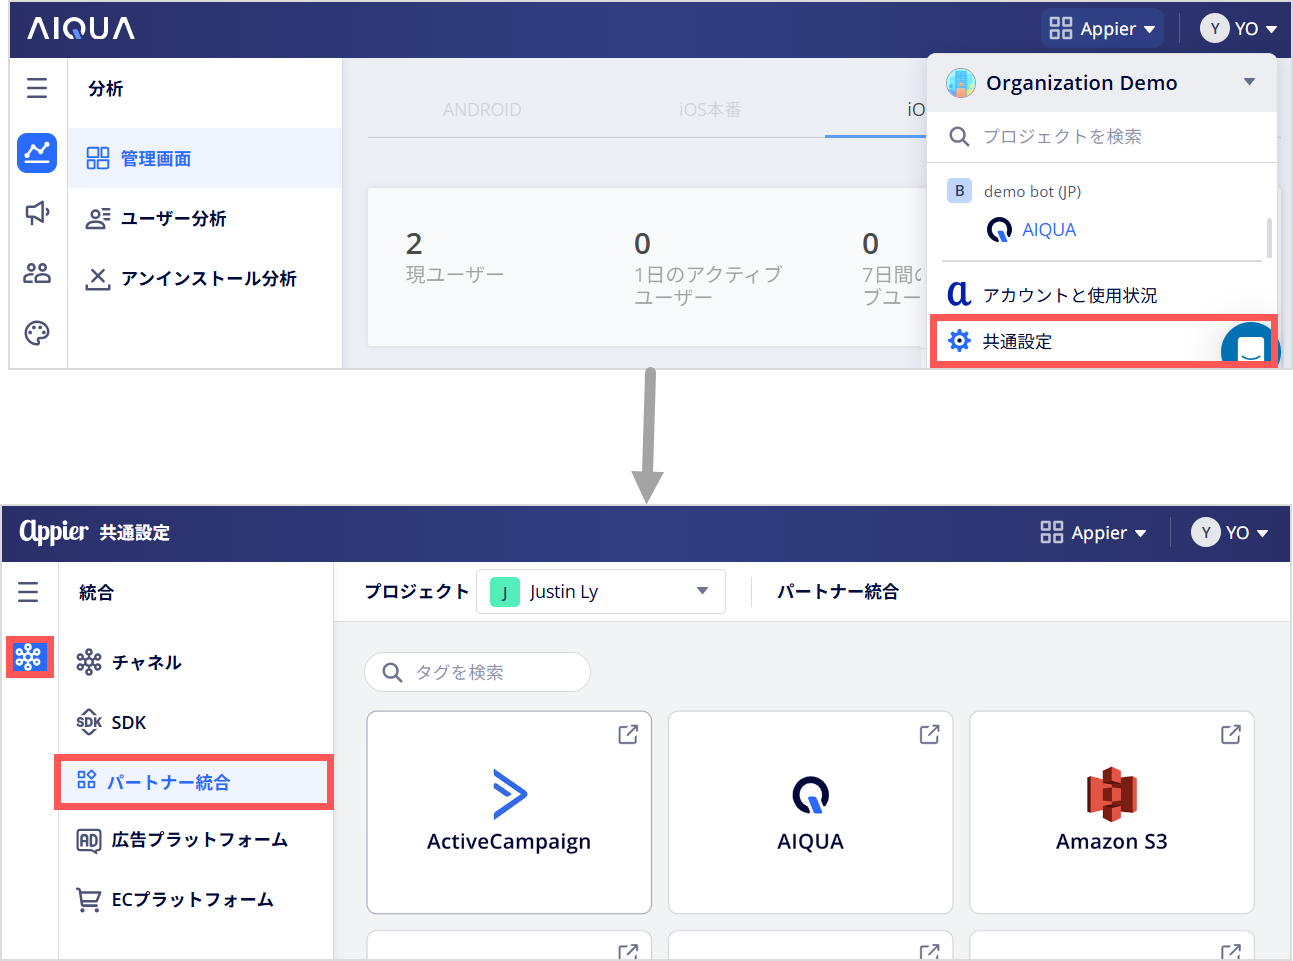
Task: Click external link icon on AIQUA card
Action: [929, 734]
